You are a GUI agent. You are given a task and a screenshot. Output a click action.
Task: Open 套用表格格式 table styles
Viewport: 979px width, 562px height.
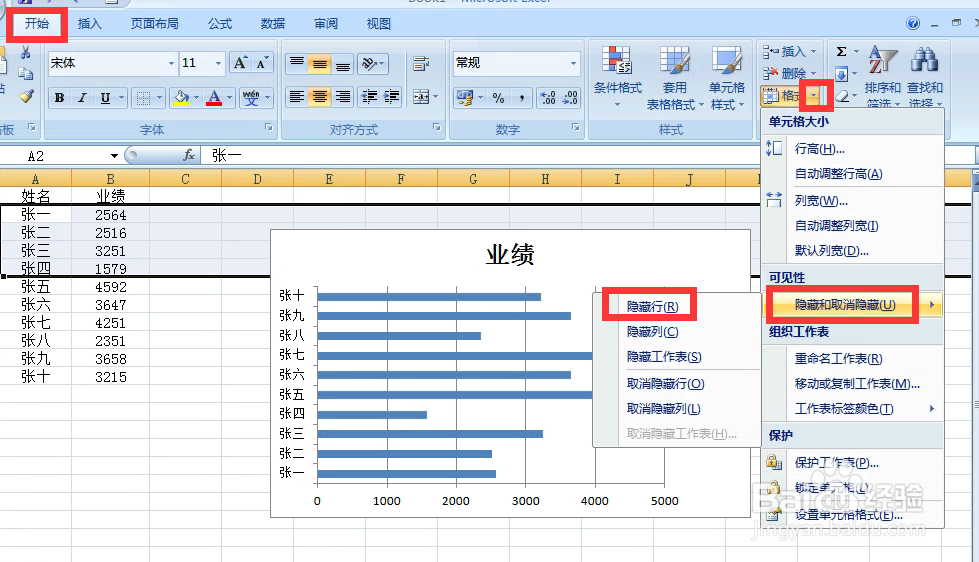pos(674,78)
